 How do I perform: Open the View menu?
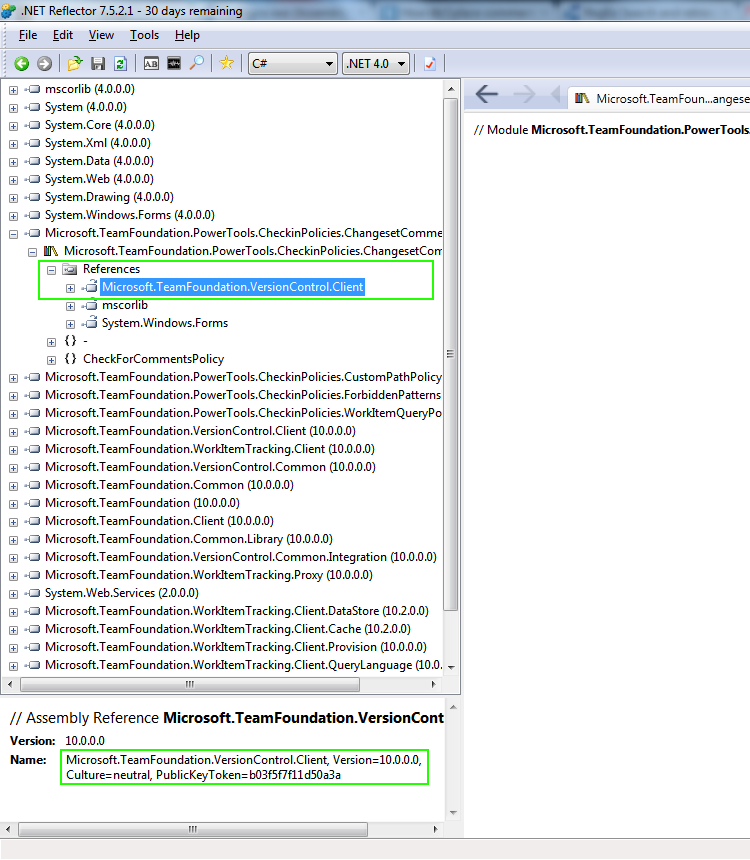pyautogui.click(x=101, y=35)
